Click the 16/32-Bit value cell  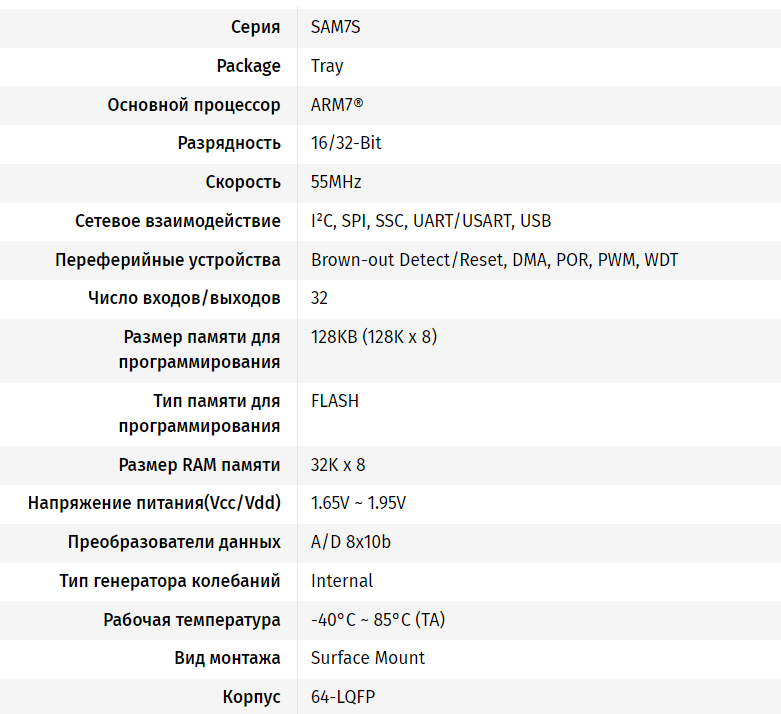click(x=346, y=143)
